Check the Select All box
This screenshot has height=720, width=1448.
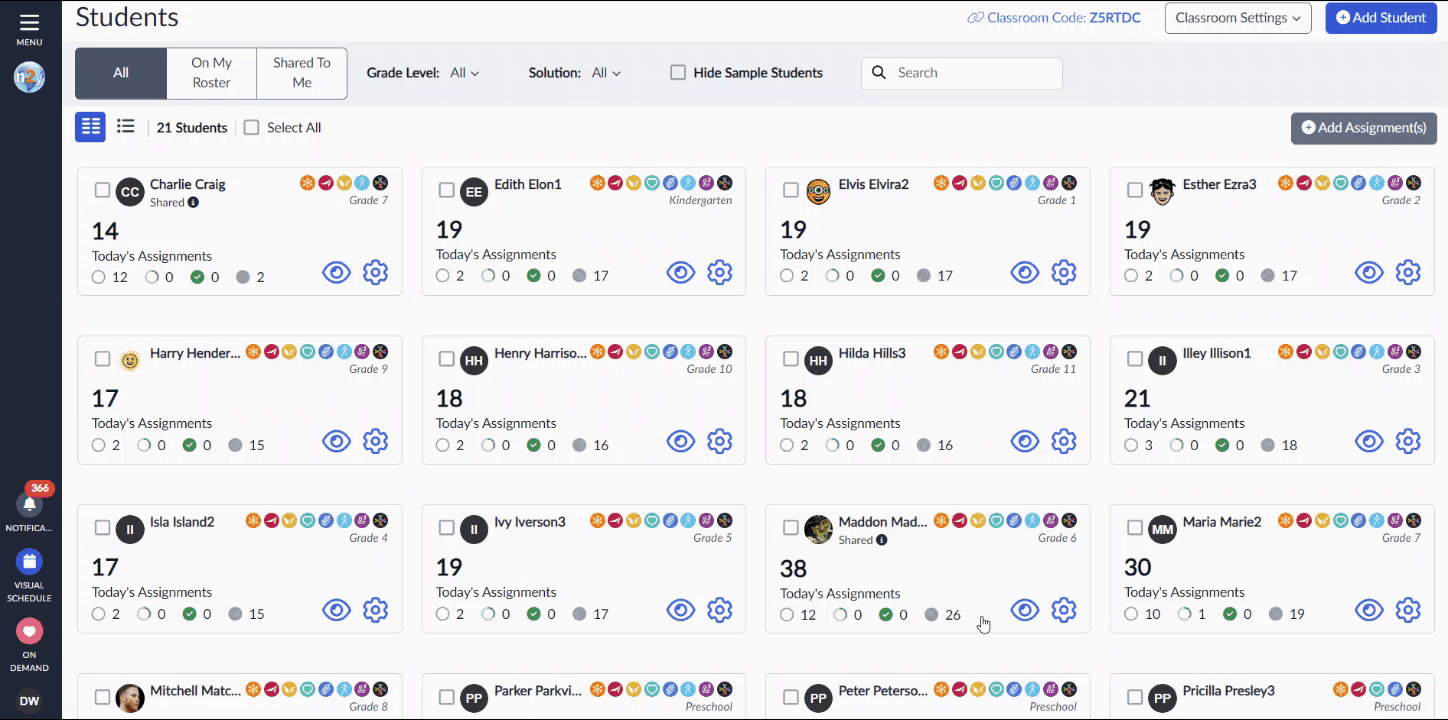click(x=252, y=127)
